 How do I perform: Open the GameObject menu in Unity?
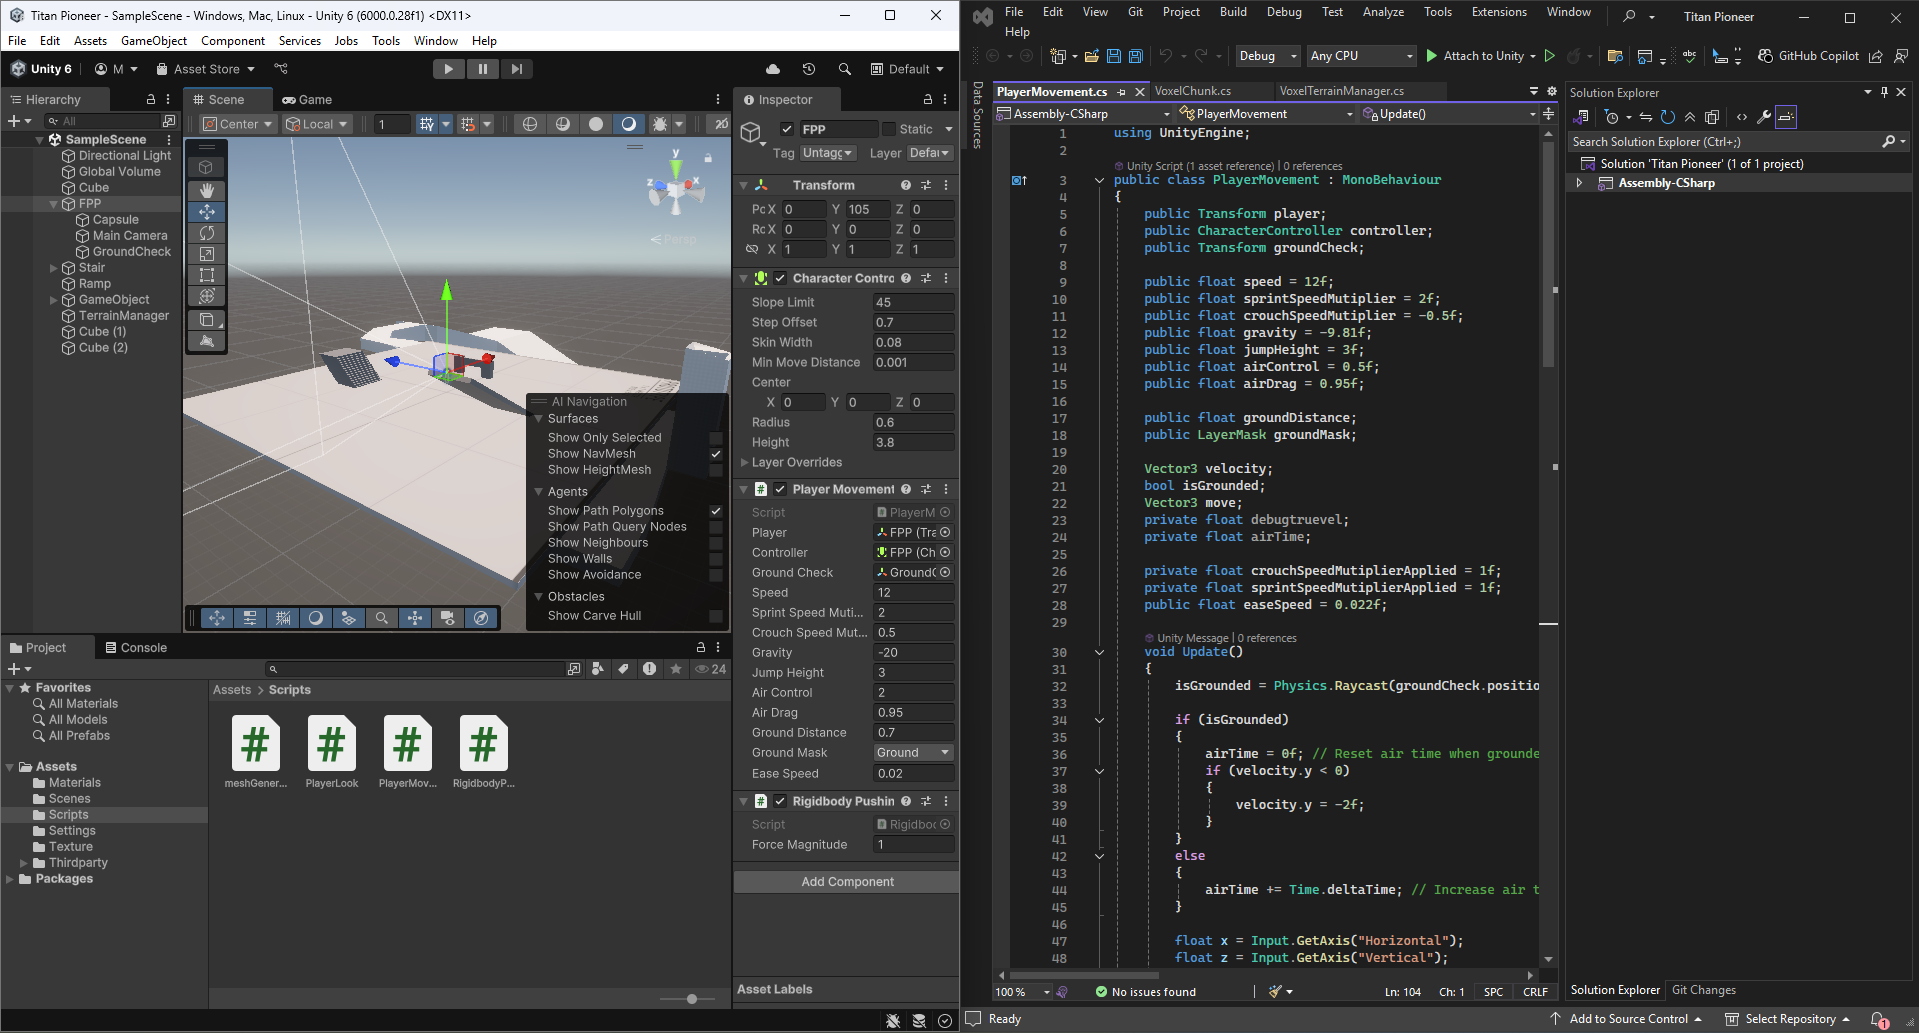[154, 41]
